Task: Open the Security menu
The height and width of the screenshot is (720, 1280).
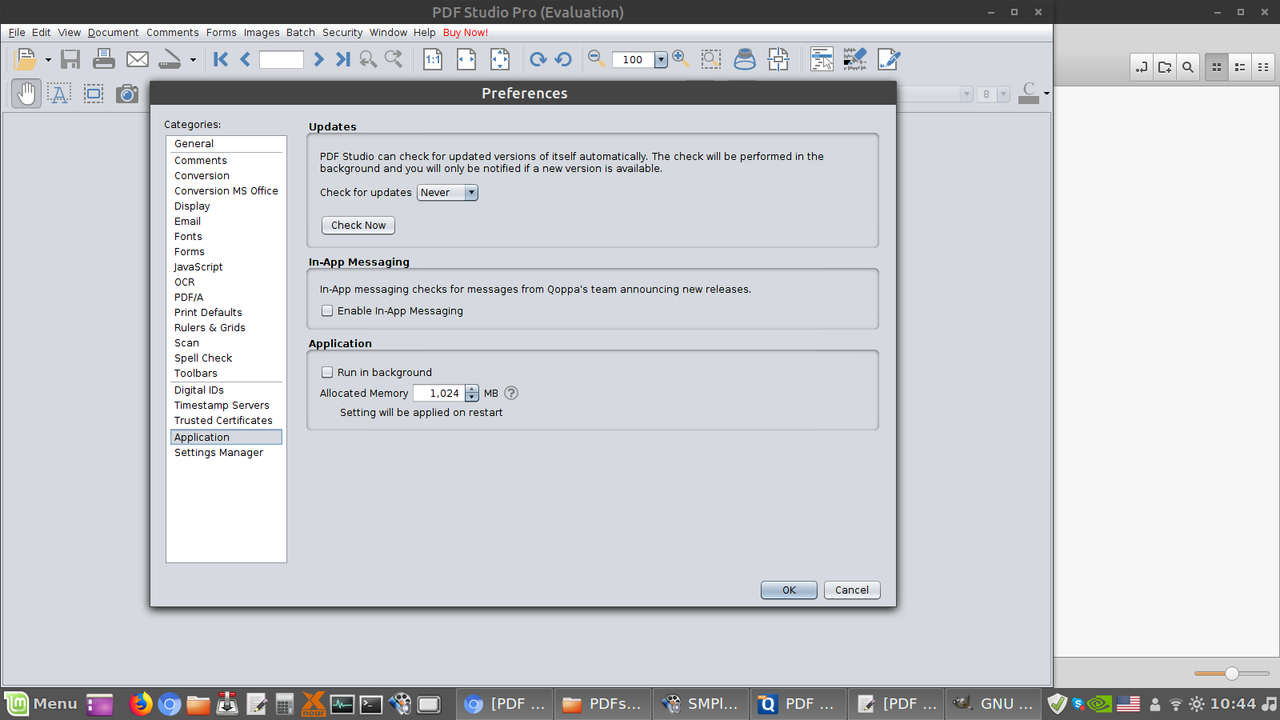Action: (342, 32)
